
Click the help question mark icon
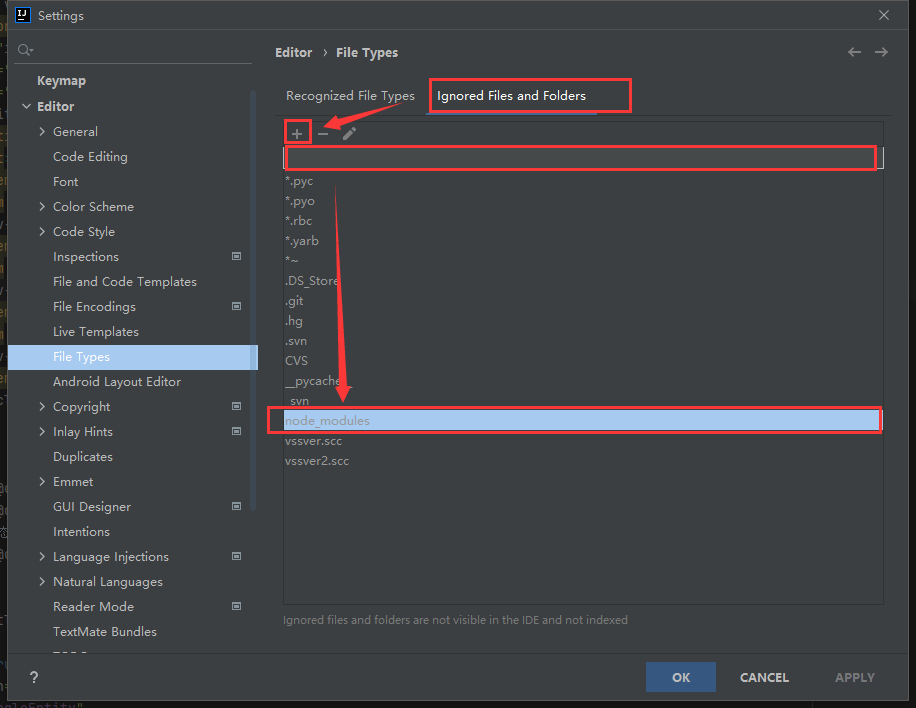click(x=33, y=677)
